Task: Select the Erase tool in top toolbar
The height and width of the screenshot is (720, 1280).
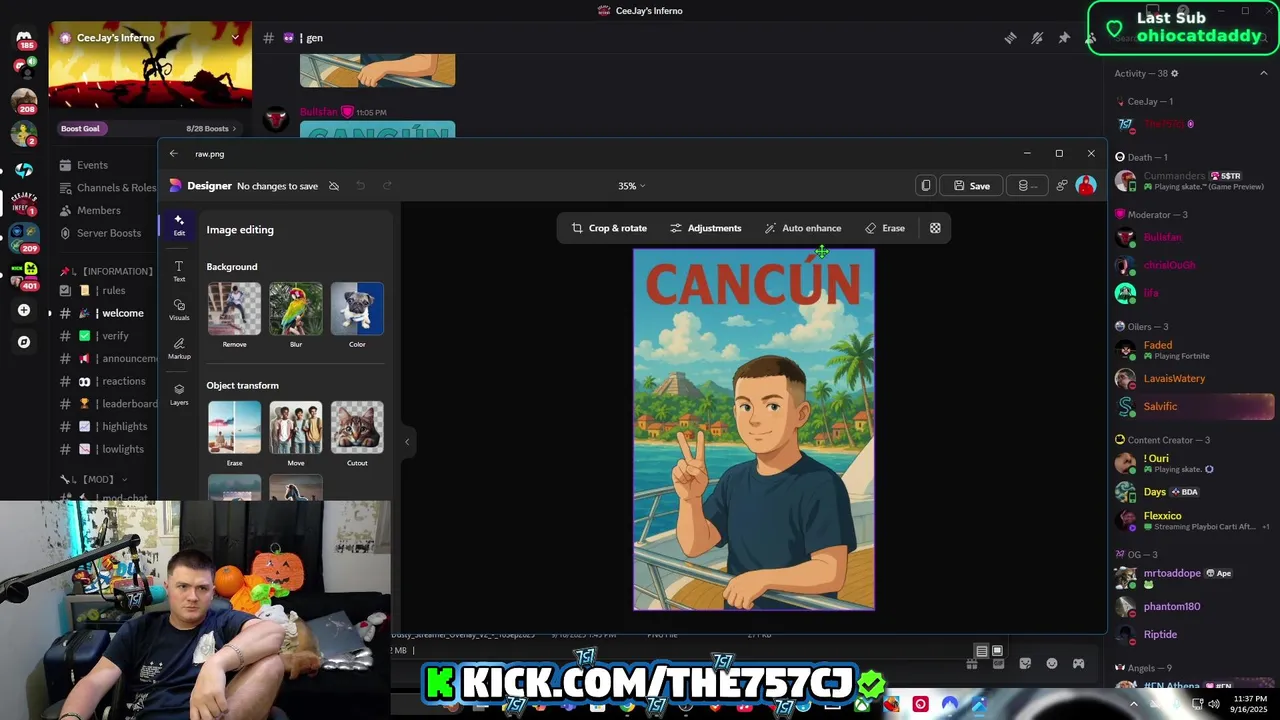Action: click(x=885, y=228)
